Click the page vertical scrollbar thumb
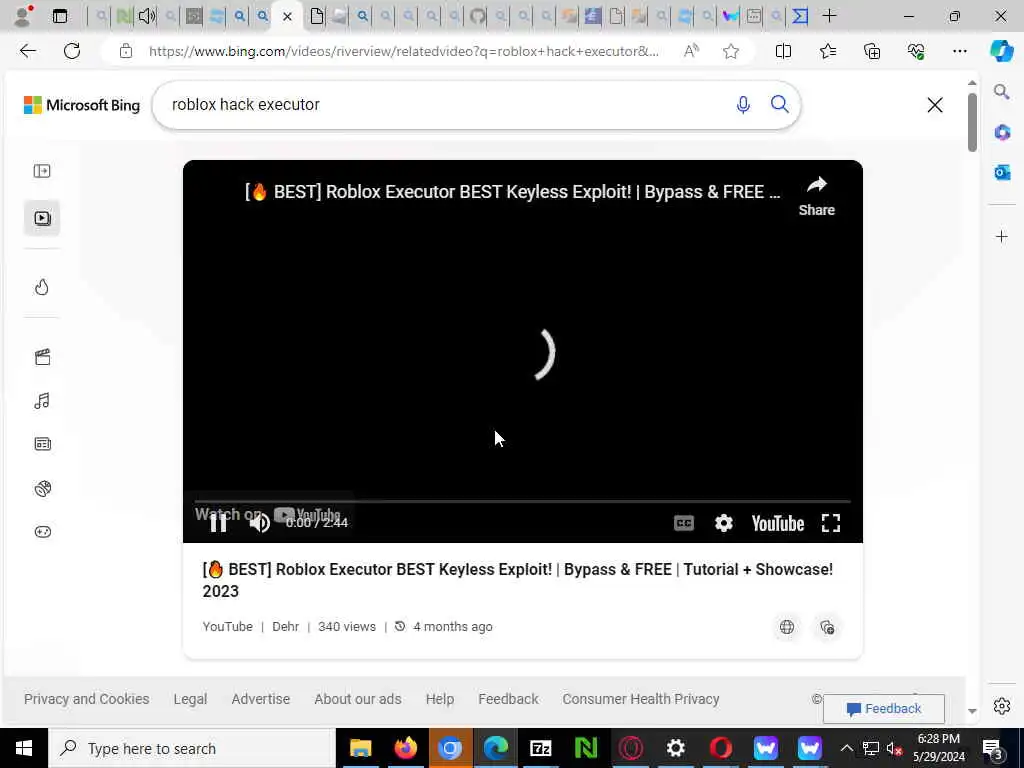 [x=972, y=123]
